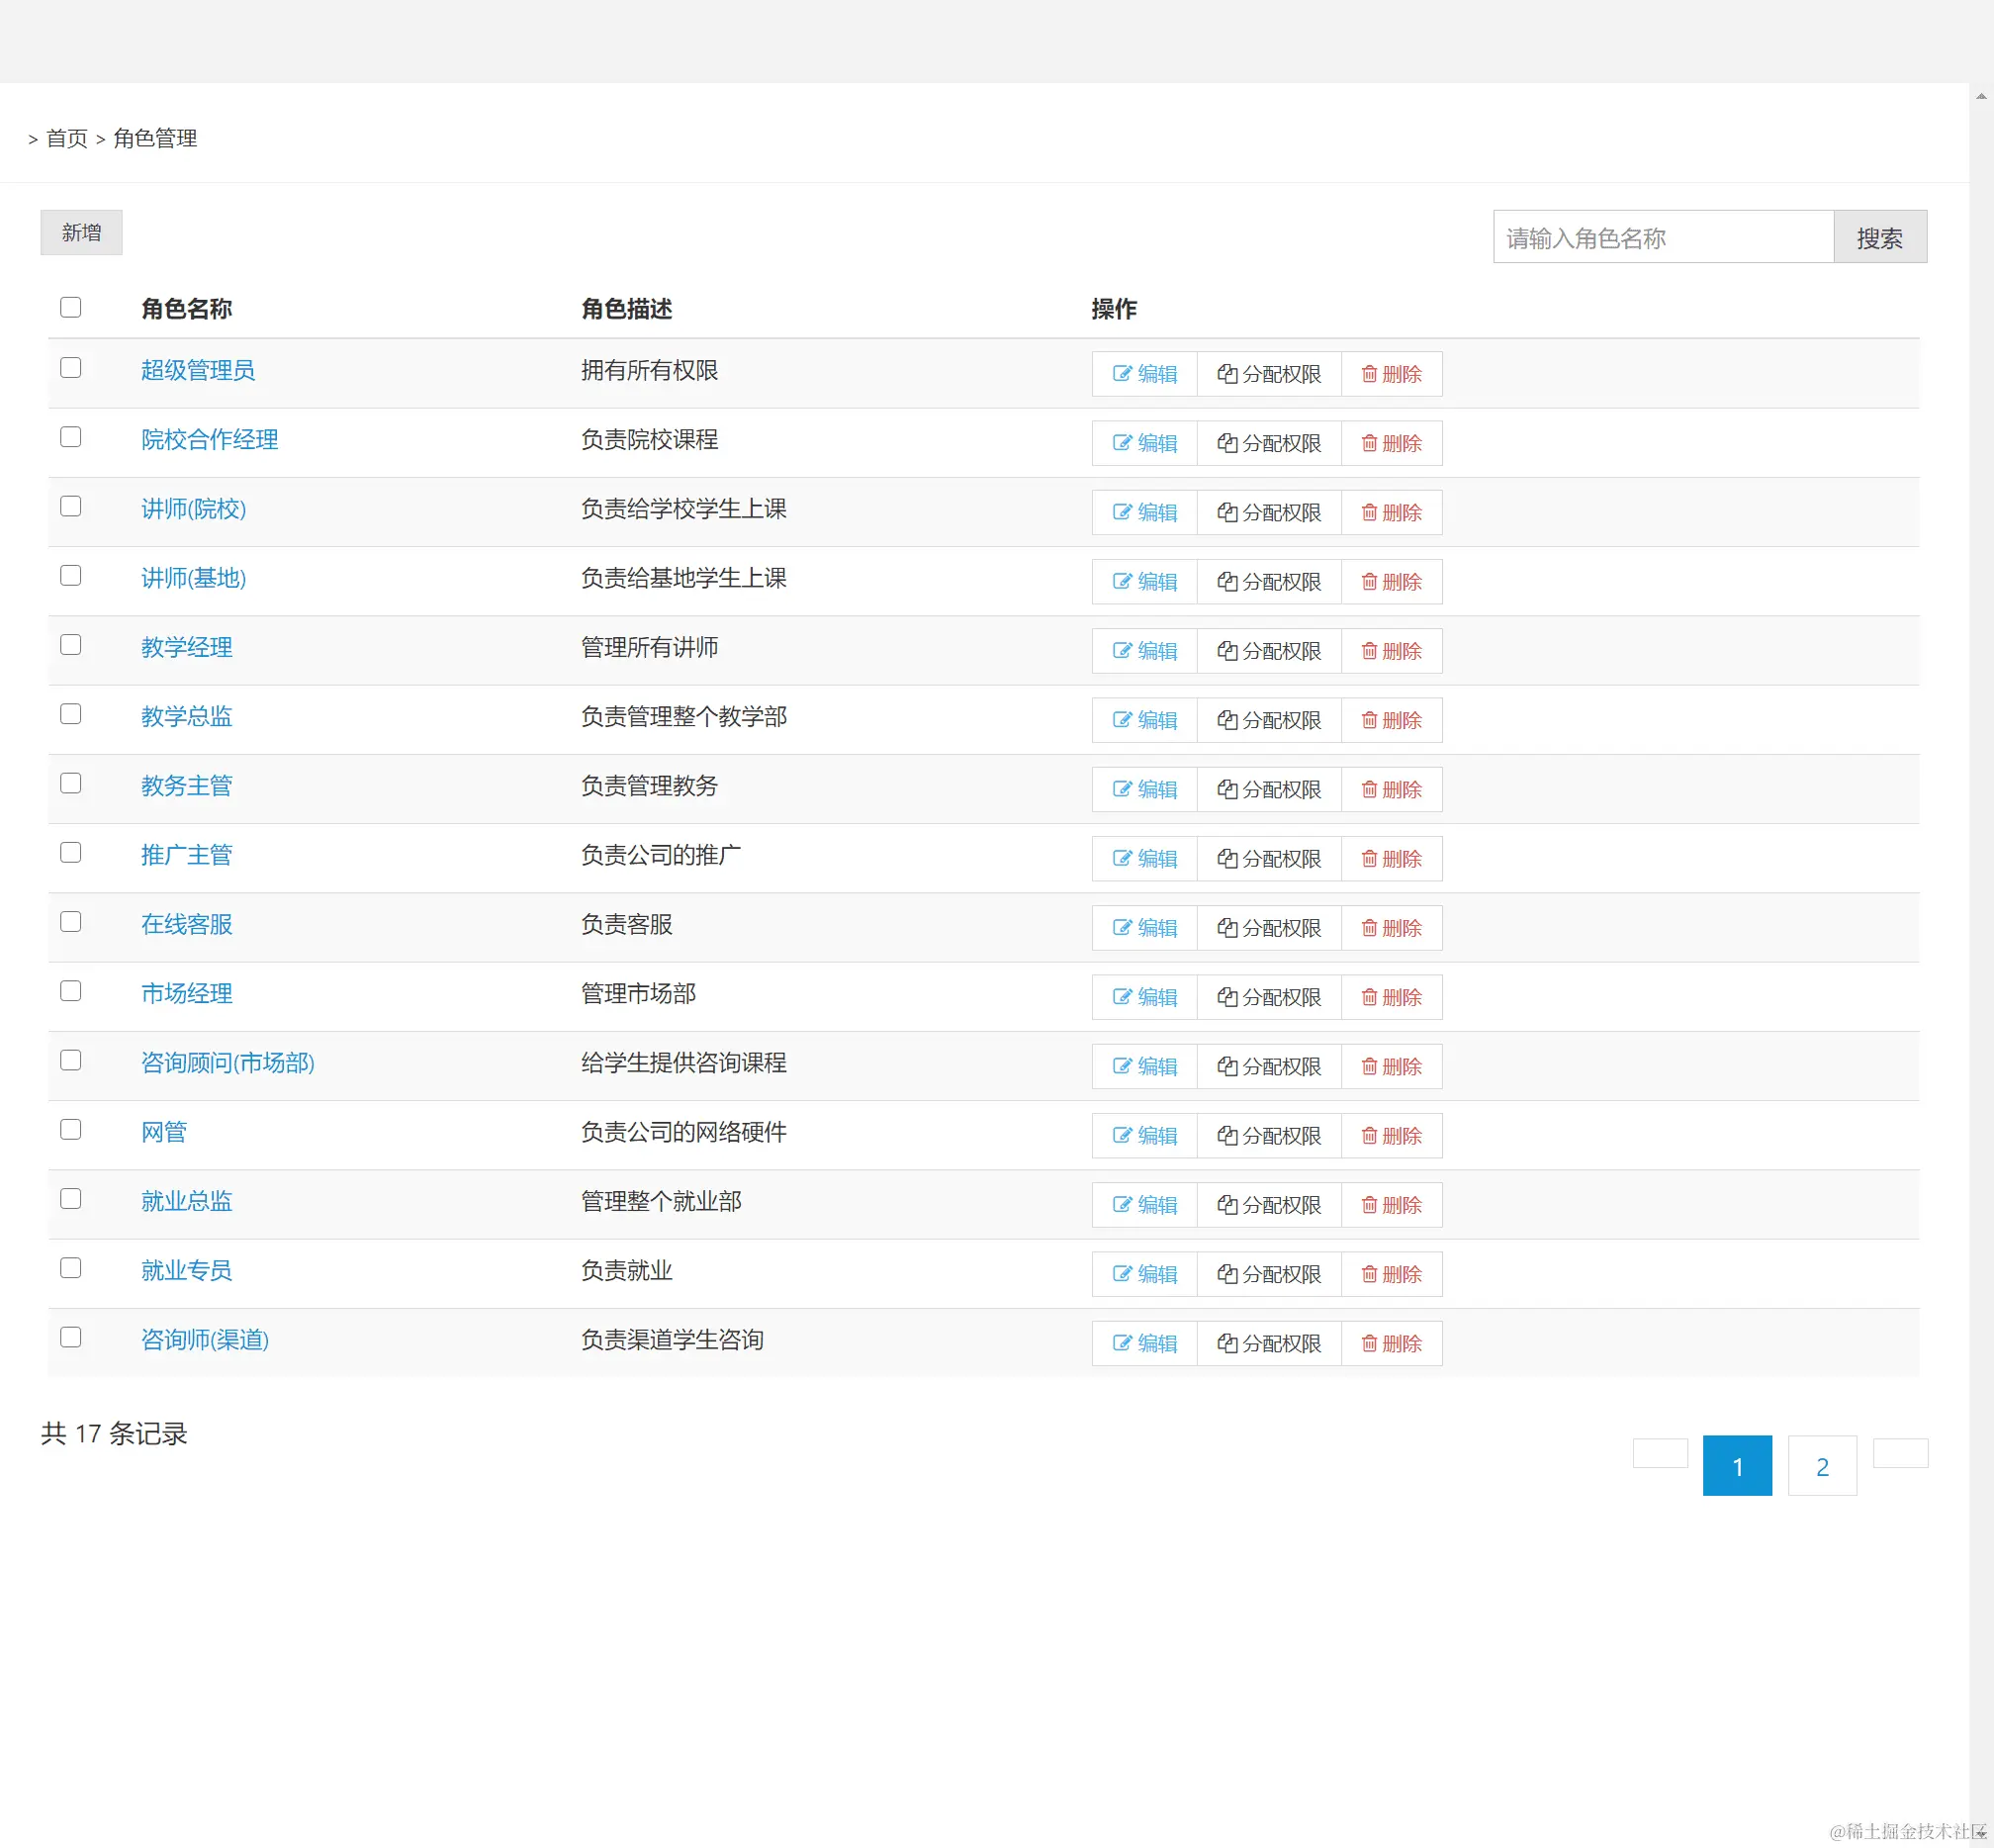
Task: Toggle the select-all header checkbox
Action: (x=70, y=307)
